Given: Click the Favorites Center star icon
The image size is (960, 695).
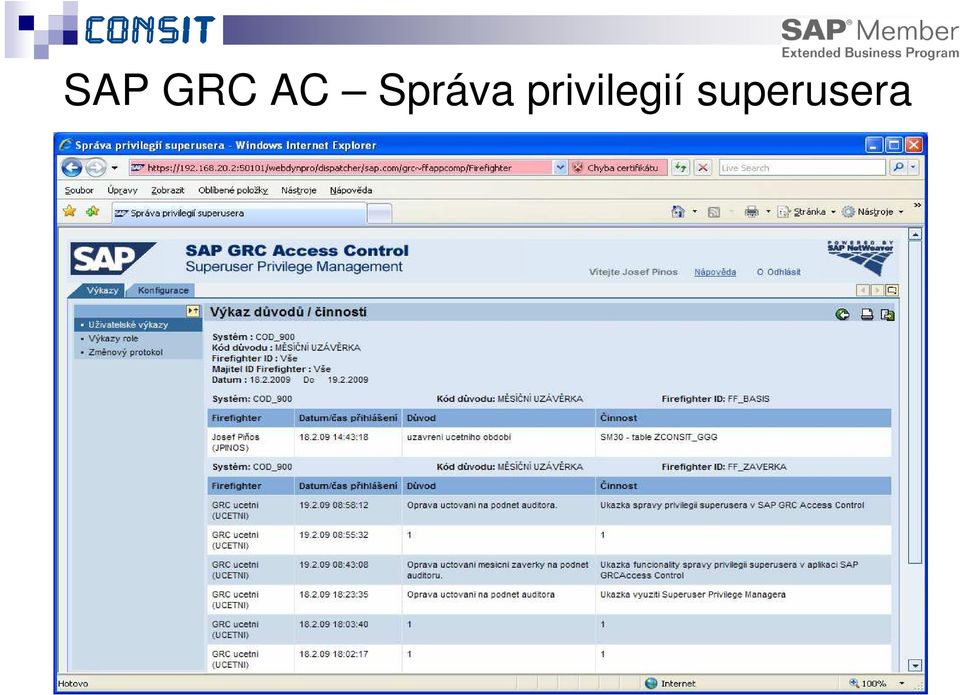Looking at the screenshot, I should [x=70, y=212].
